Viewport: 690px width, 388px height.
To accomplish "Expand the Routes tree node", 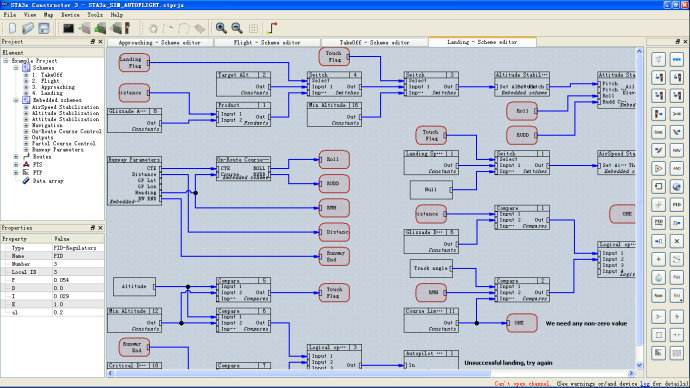I will click(16, 157).
